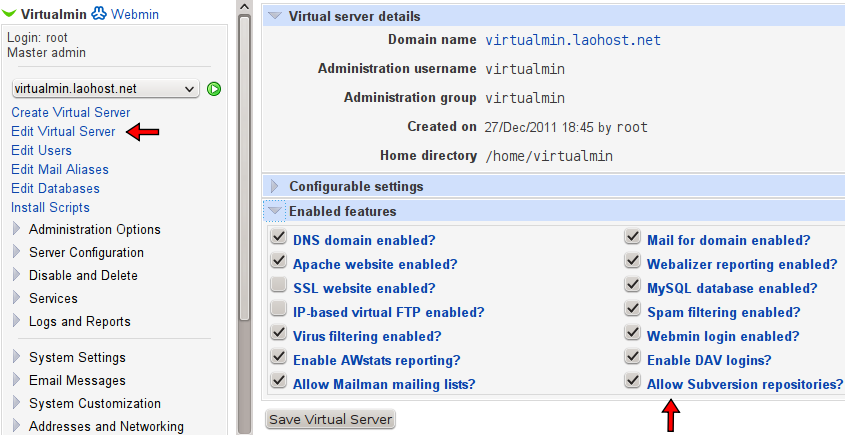Click Save Virtual Server button
This screenshot has width=845, height=435.
point(330,419)
